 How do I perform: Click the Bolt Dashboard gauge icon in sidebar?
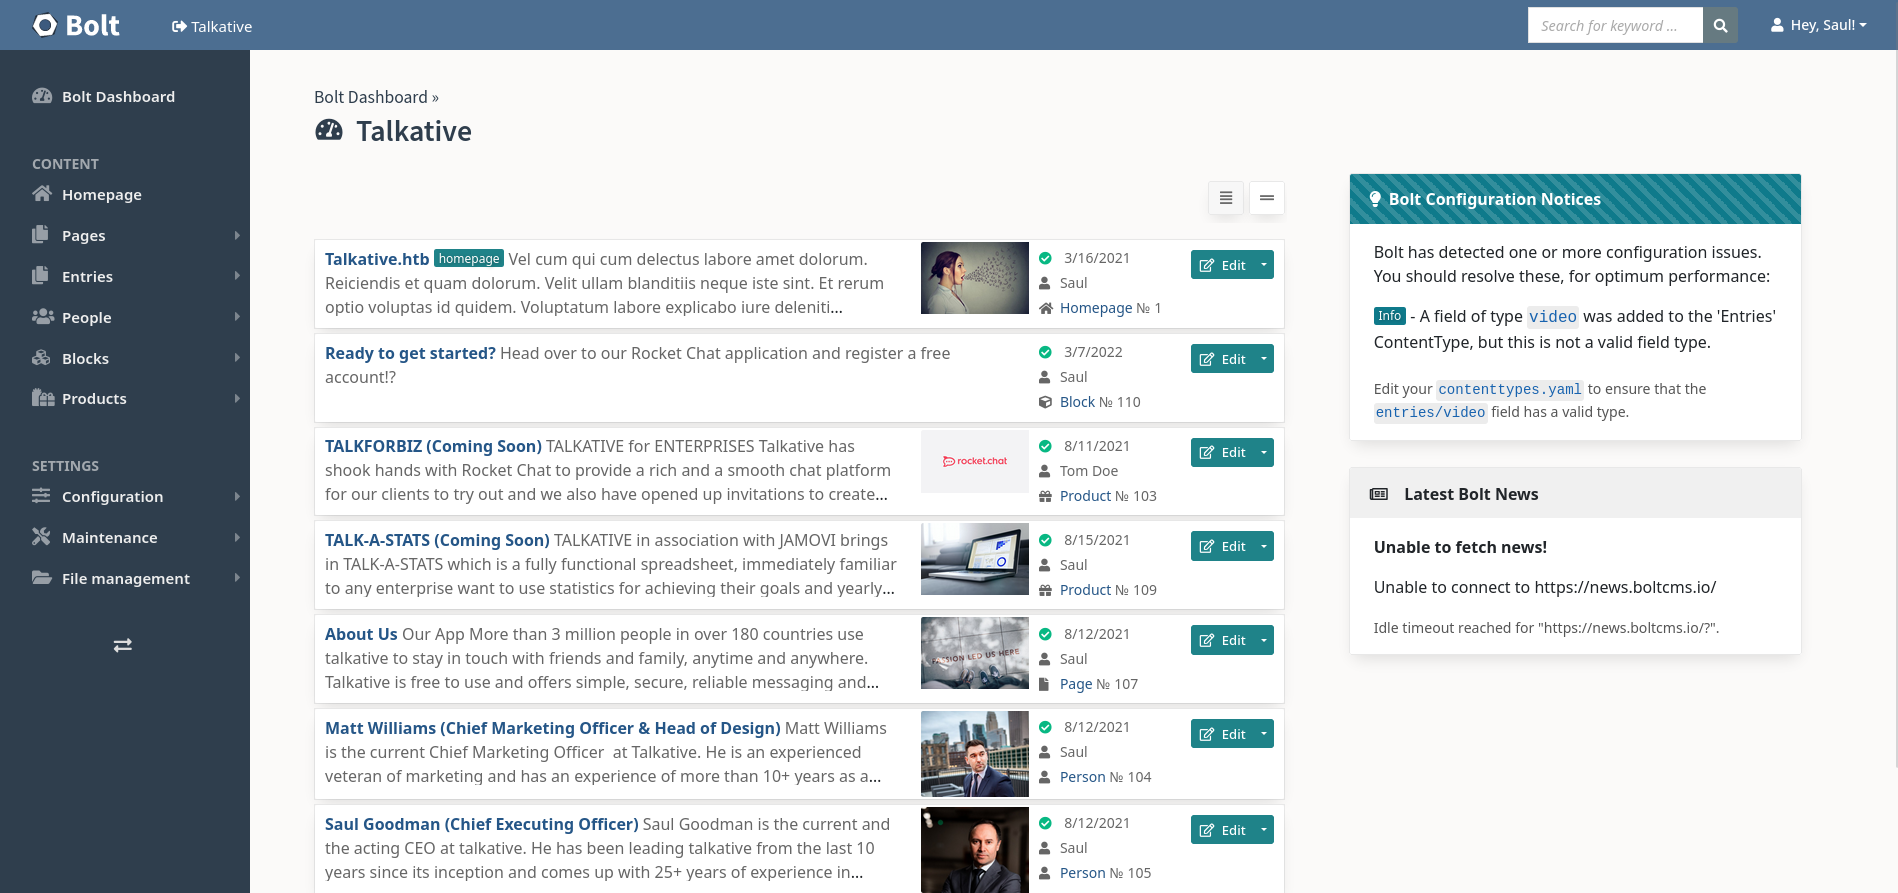click(x=42, y=97)
